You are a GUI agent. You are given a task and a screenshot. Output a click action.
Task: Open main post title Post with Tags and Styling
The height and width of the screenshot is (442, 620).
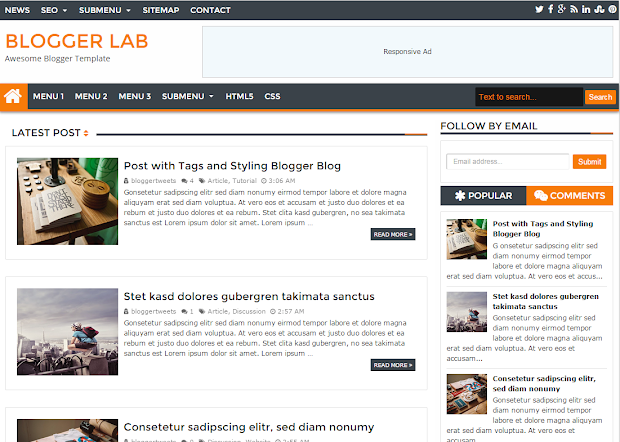click(232, 166)
